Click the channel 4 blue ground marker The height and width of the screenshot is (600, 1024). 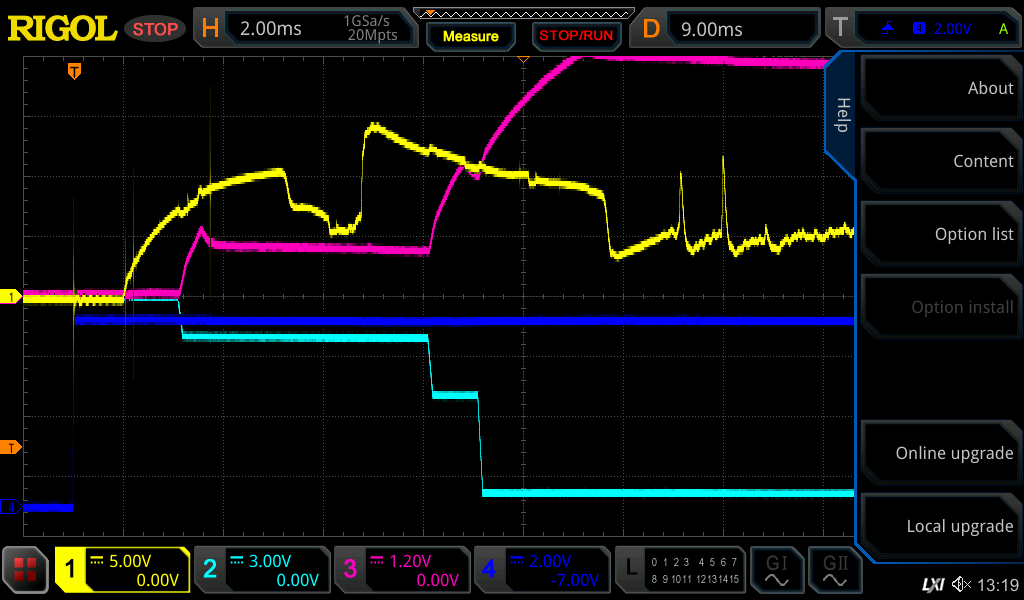pyautogui.click(x=13, y=507)
